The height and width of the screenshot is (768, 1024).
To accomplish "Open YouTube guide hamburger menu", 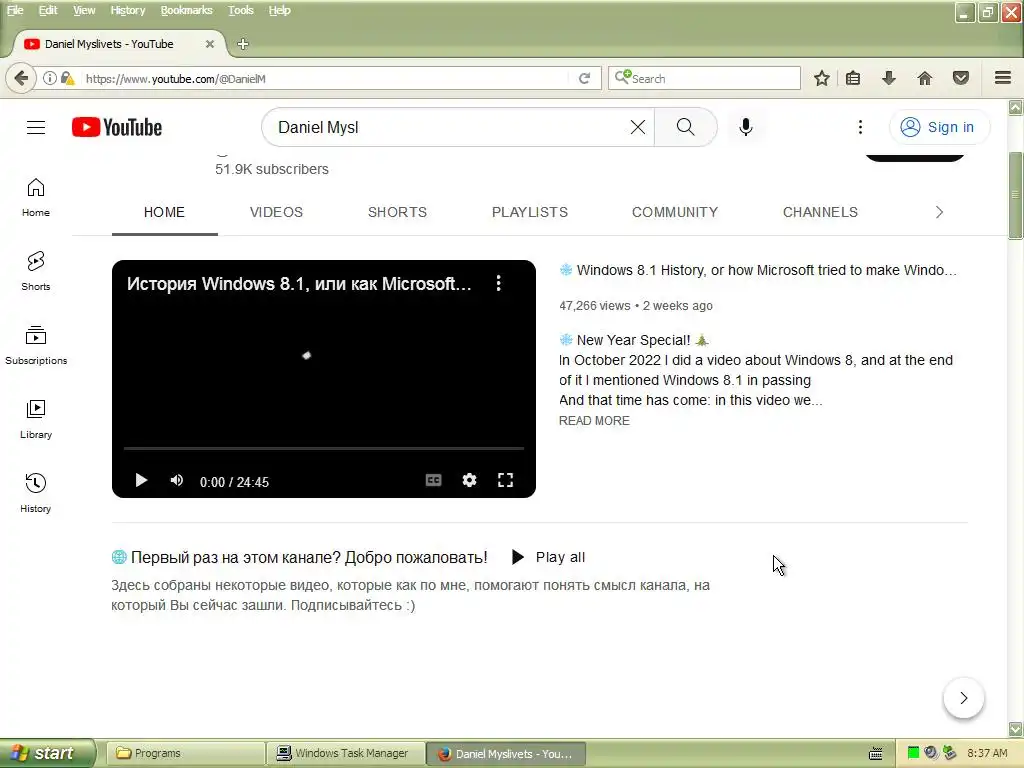I will point(36,127).
